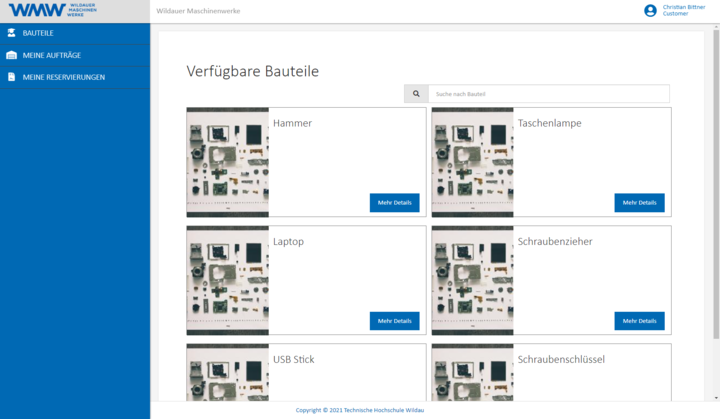Click Mehr Details for Taschenlampe
The height and width of the screenshot is (419, 720).
click(639, 203)
